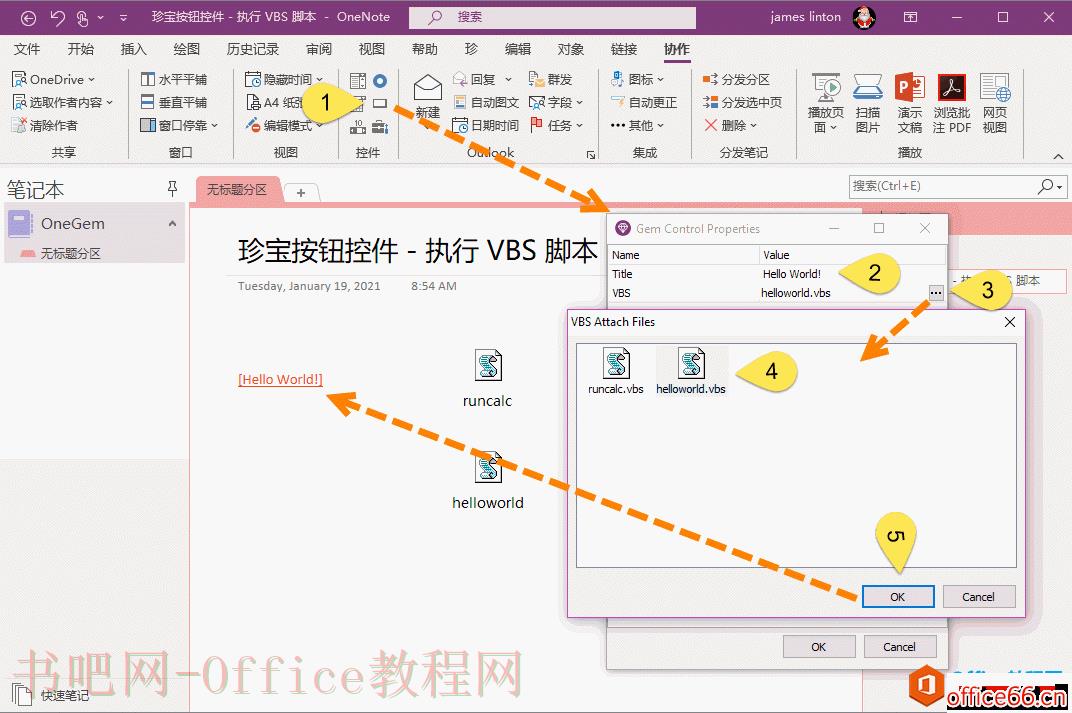Insert a list box control

click(x=358, y=81)
